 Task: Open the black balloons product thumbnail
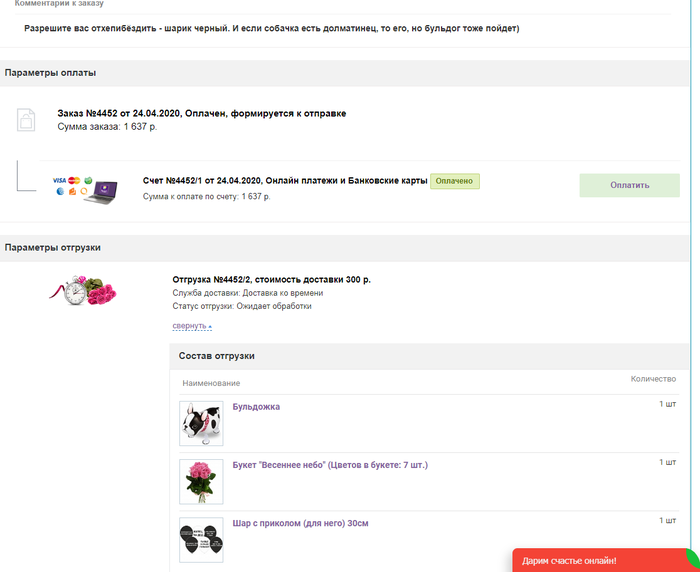pos(201,540)
